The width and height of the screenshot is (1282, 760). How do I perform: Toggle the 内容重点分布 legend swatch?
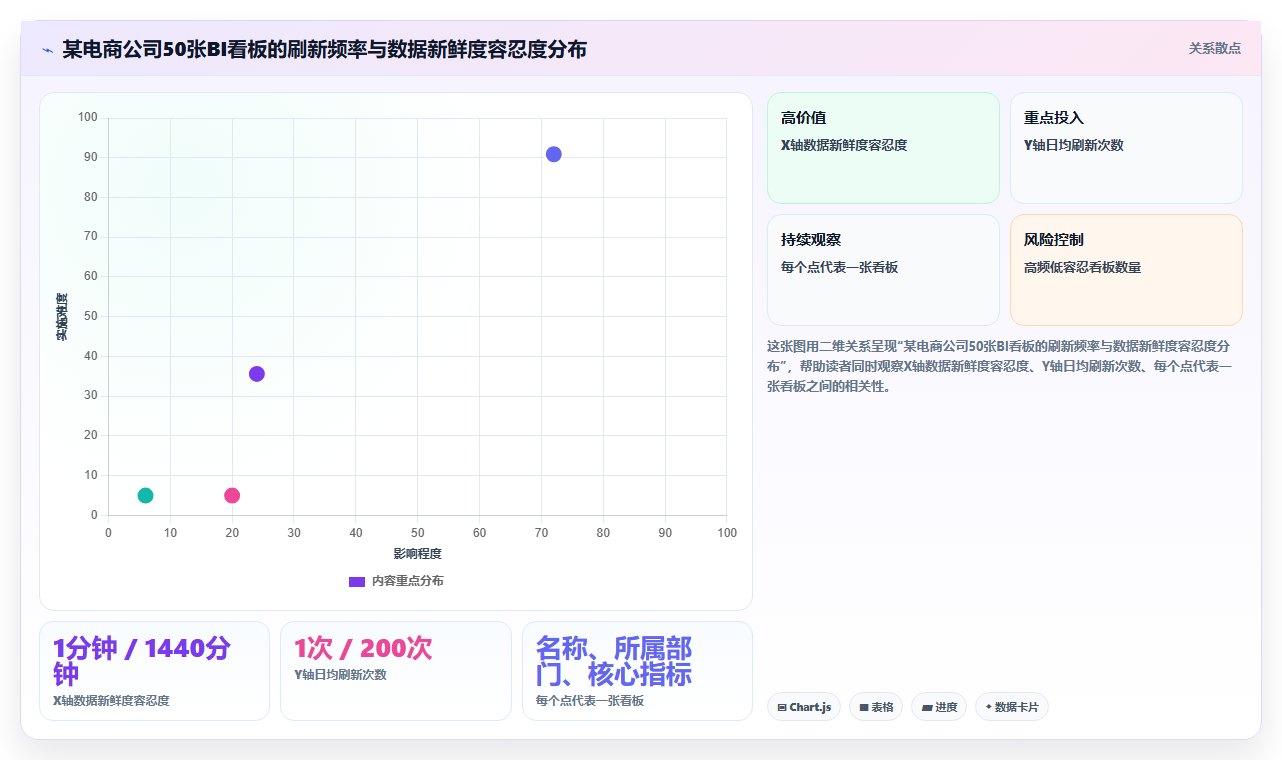(357, 581)
